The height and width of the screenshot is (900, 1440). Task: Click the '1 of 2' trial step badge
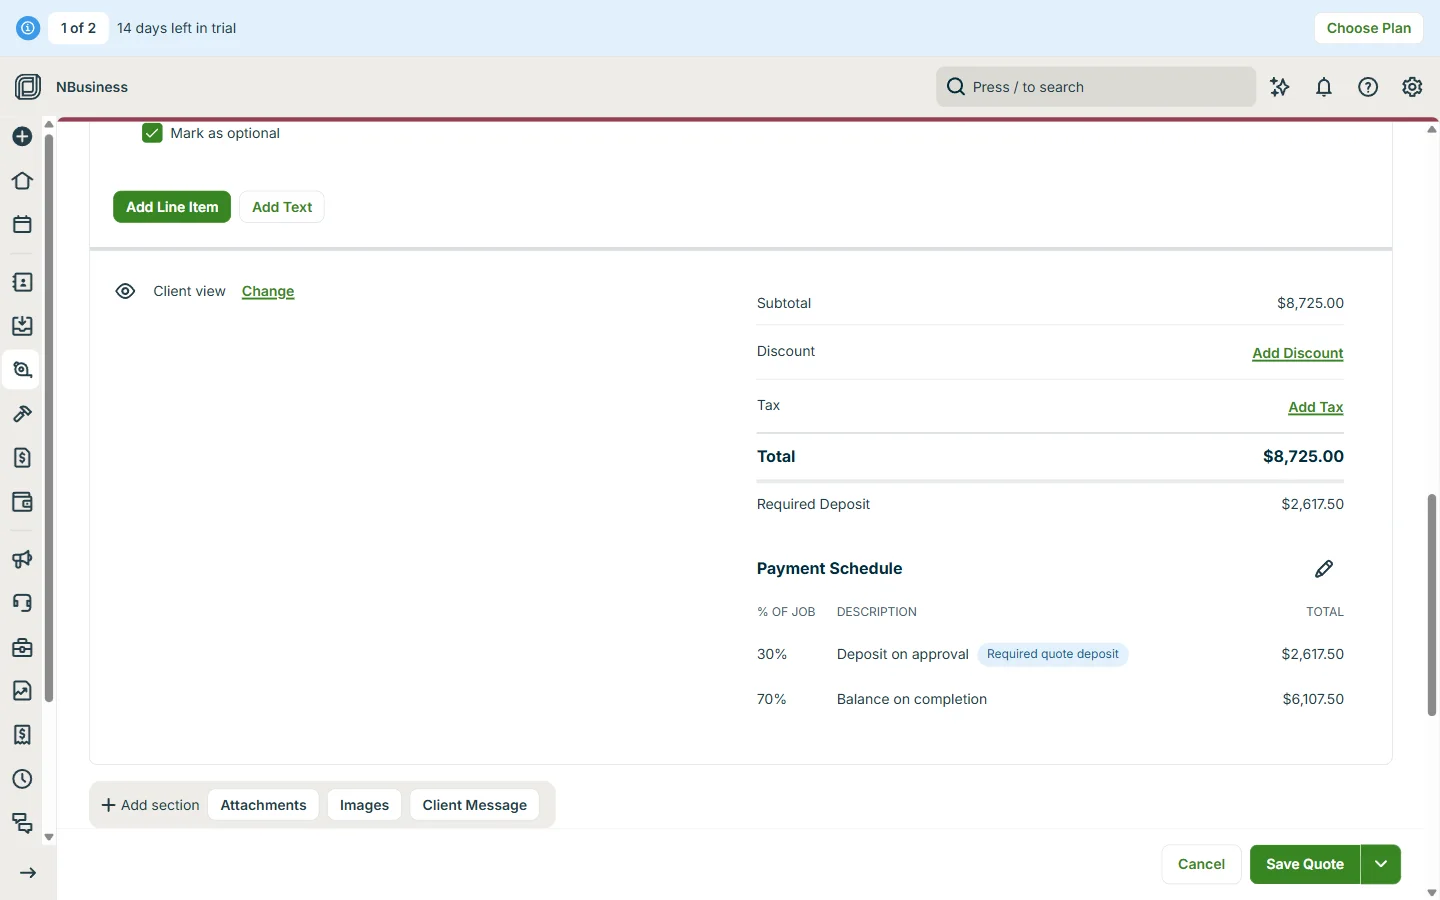[x=78, y=28]
